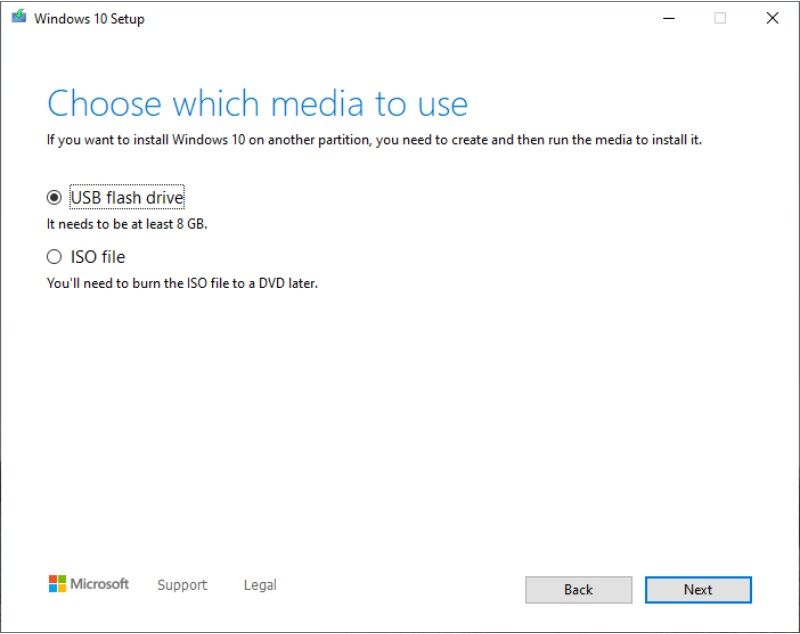Open the Support link
The height and width of the screenshot is (634, 800).
point(182,585)
